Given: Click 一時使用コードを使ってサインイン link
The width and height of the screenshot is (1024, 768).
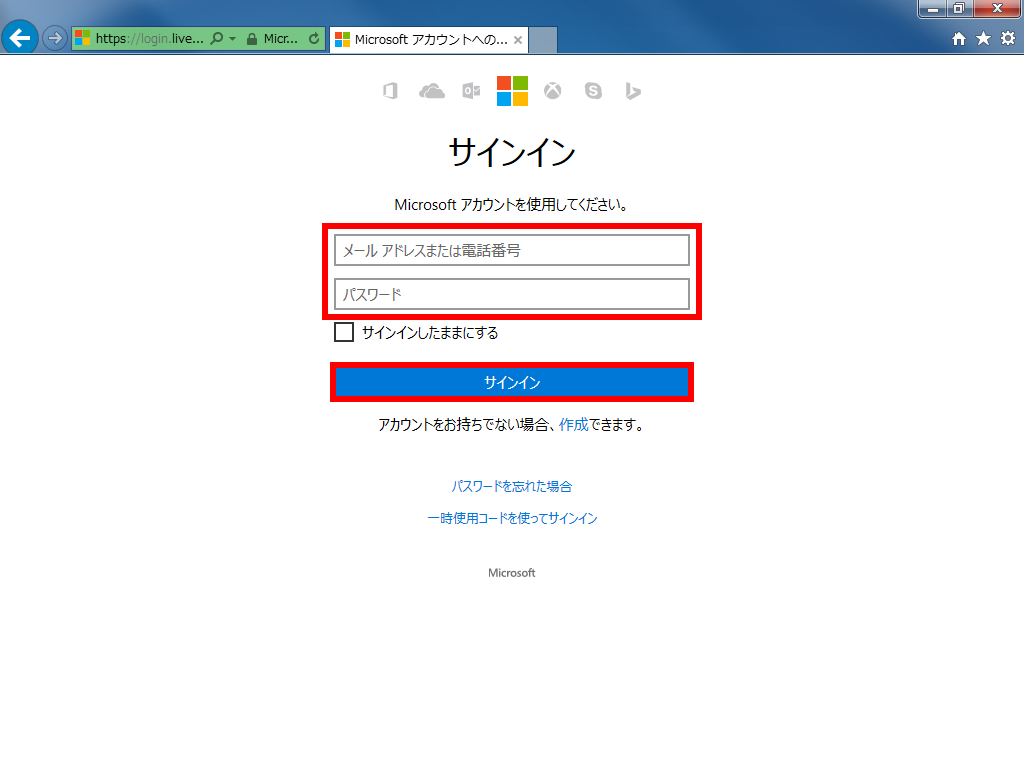Looking at the screenshot, I should [512, 518].
